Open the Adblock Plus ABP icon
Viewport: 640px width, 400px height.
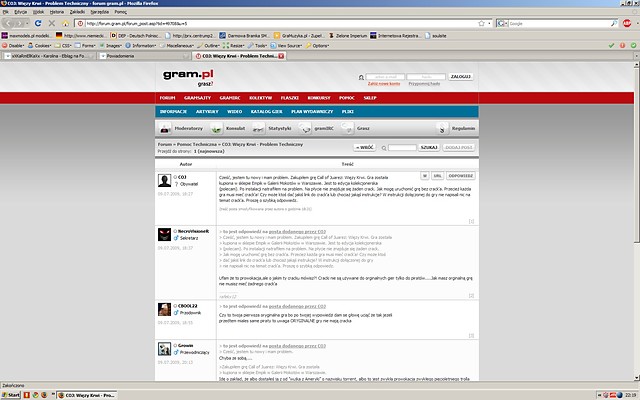627,23
